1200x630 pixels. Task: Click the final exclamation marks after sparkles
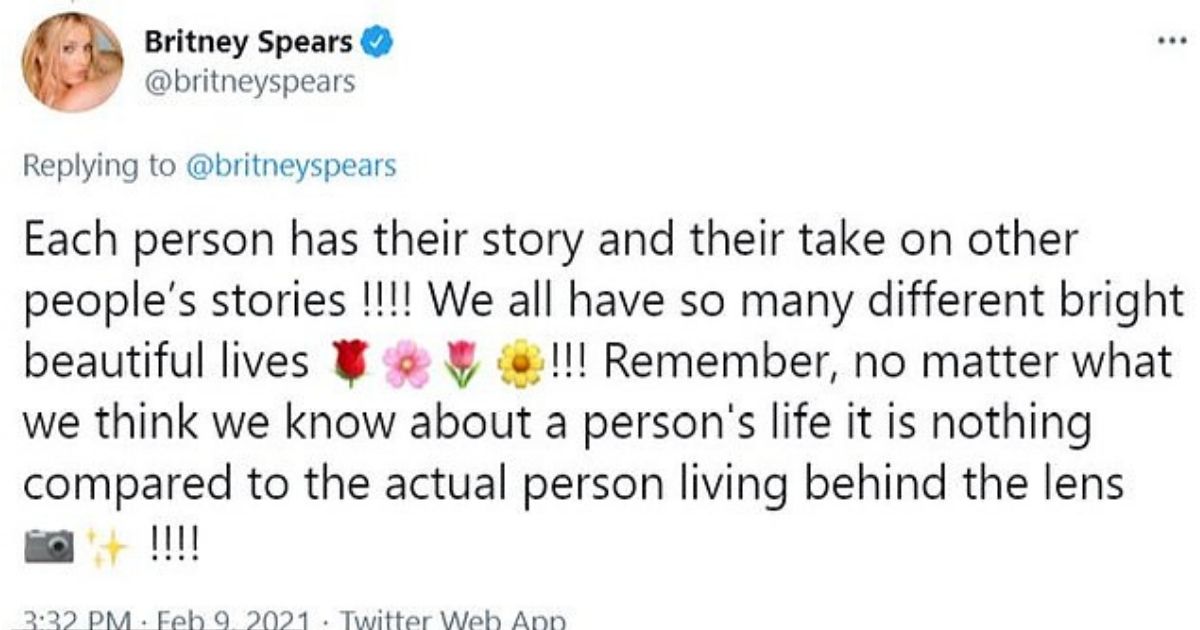click(174, 545)
